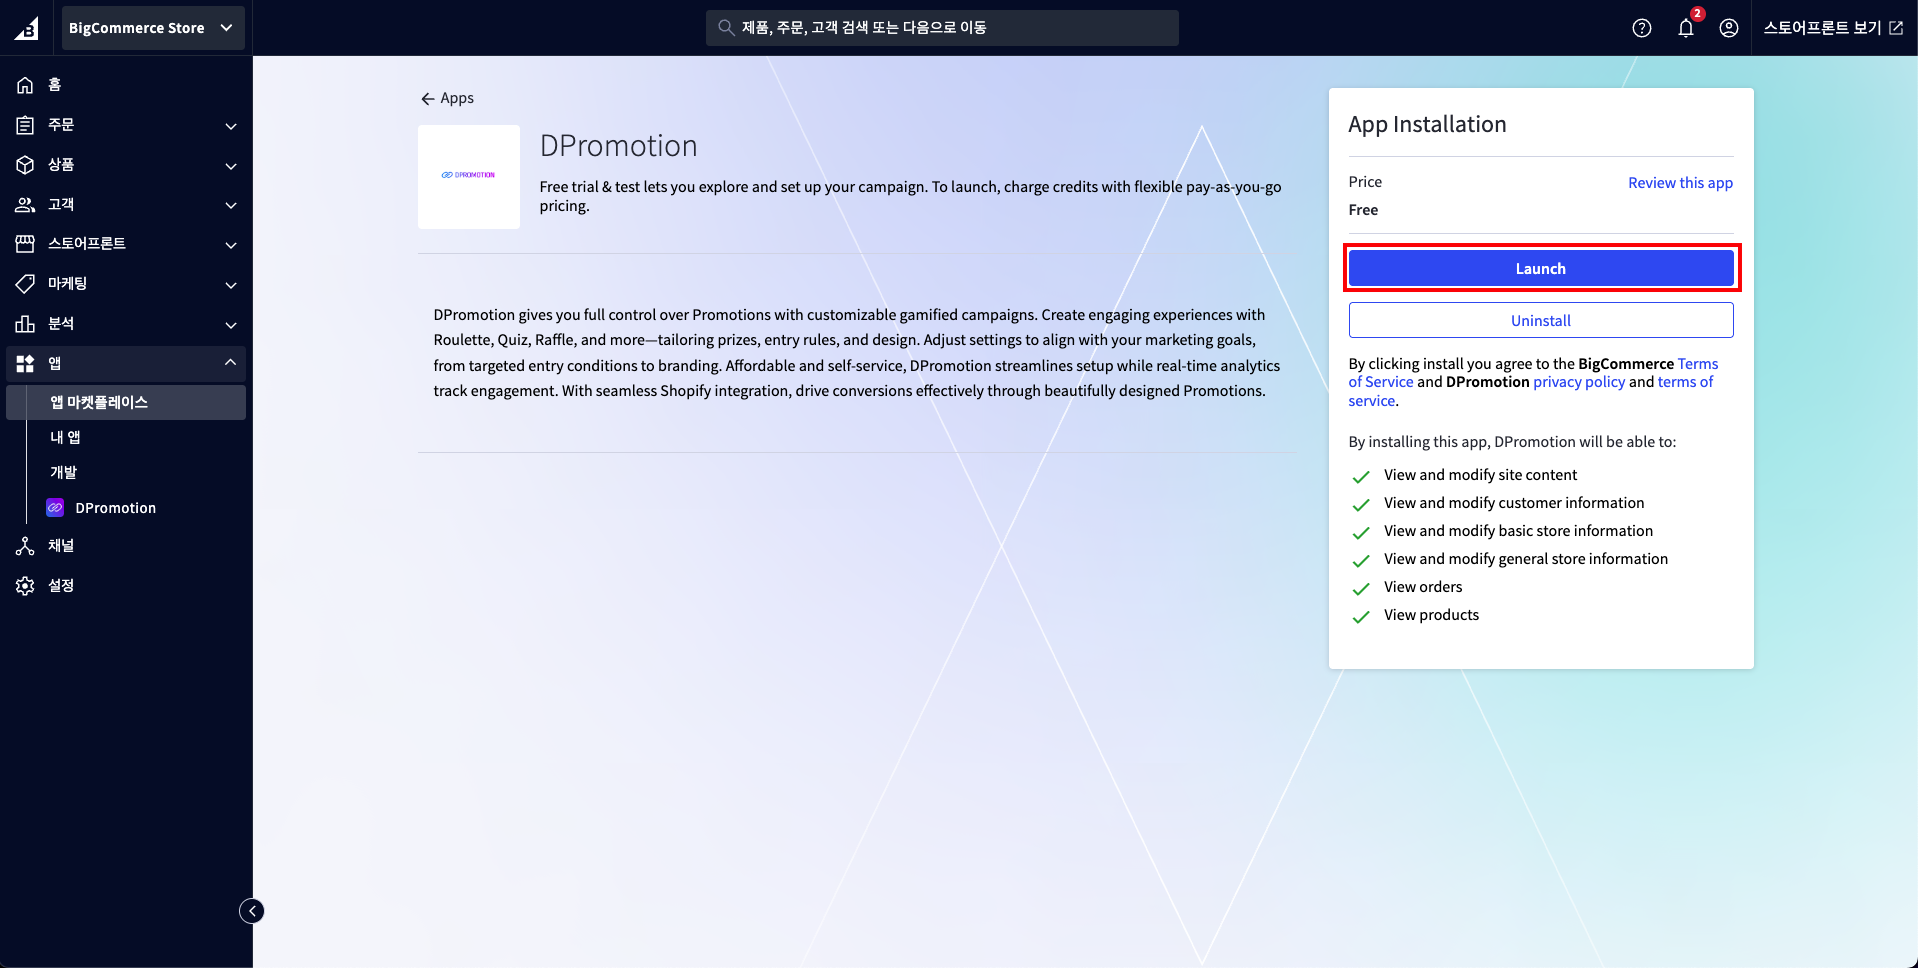Click the 'View orders' permission text
1918x968 pixels.
click(1423, 587)
